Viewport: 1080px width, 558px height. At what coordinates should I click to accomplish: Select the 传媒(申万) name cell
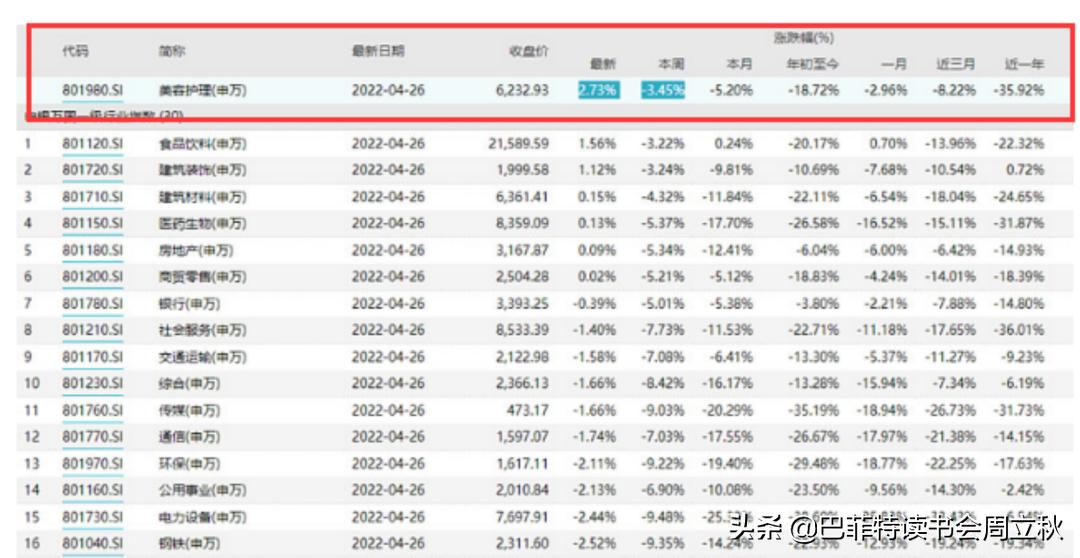(x=189, y=410)
